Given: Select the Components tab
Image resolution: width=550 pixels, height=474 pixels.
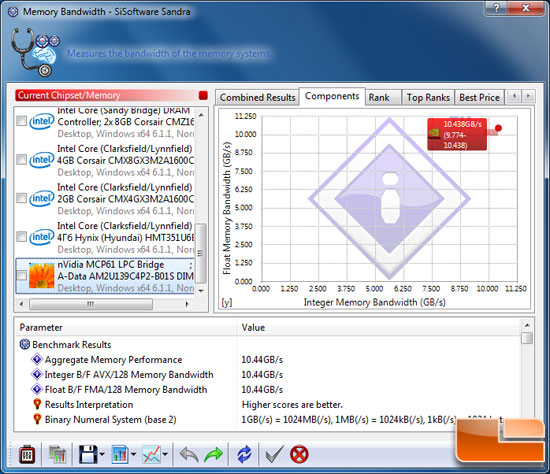Looking at the screenshot, I should 332,96.
